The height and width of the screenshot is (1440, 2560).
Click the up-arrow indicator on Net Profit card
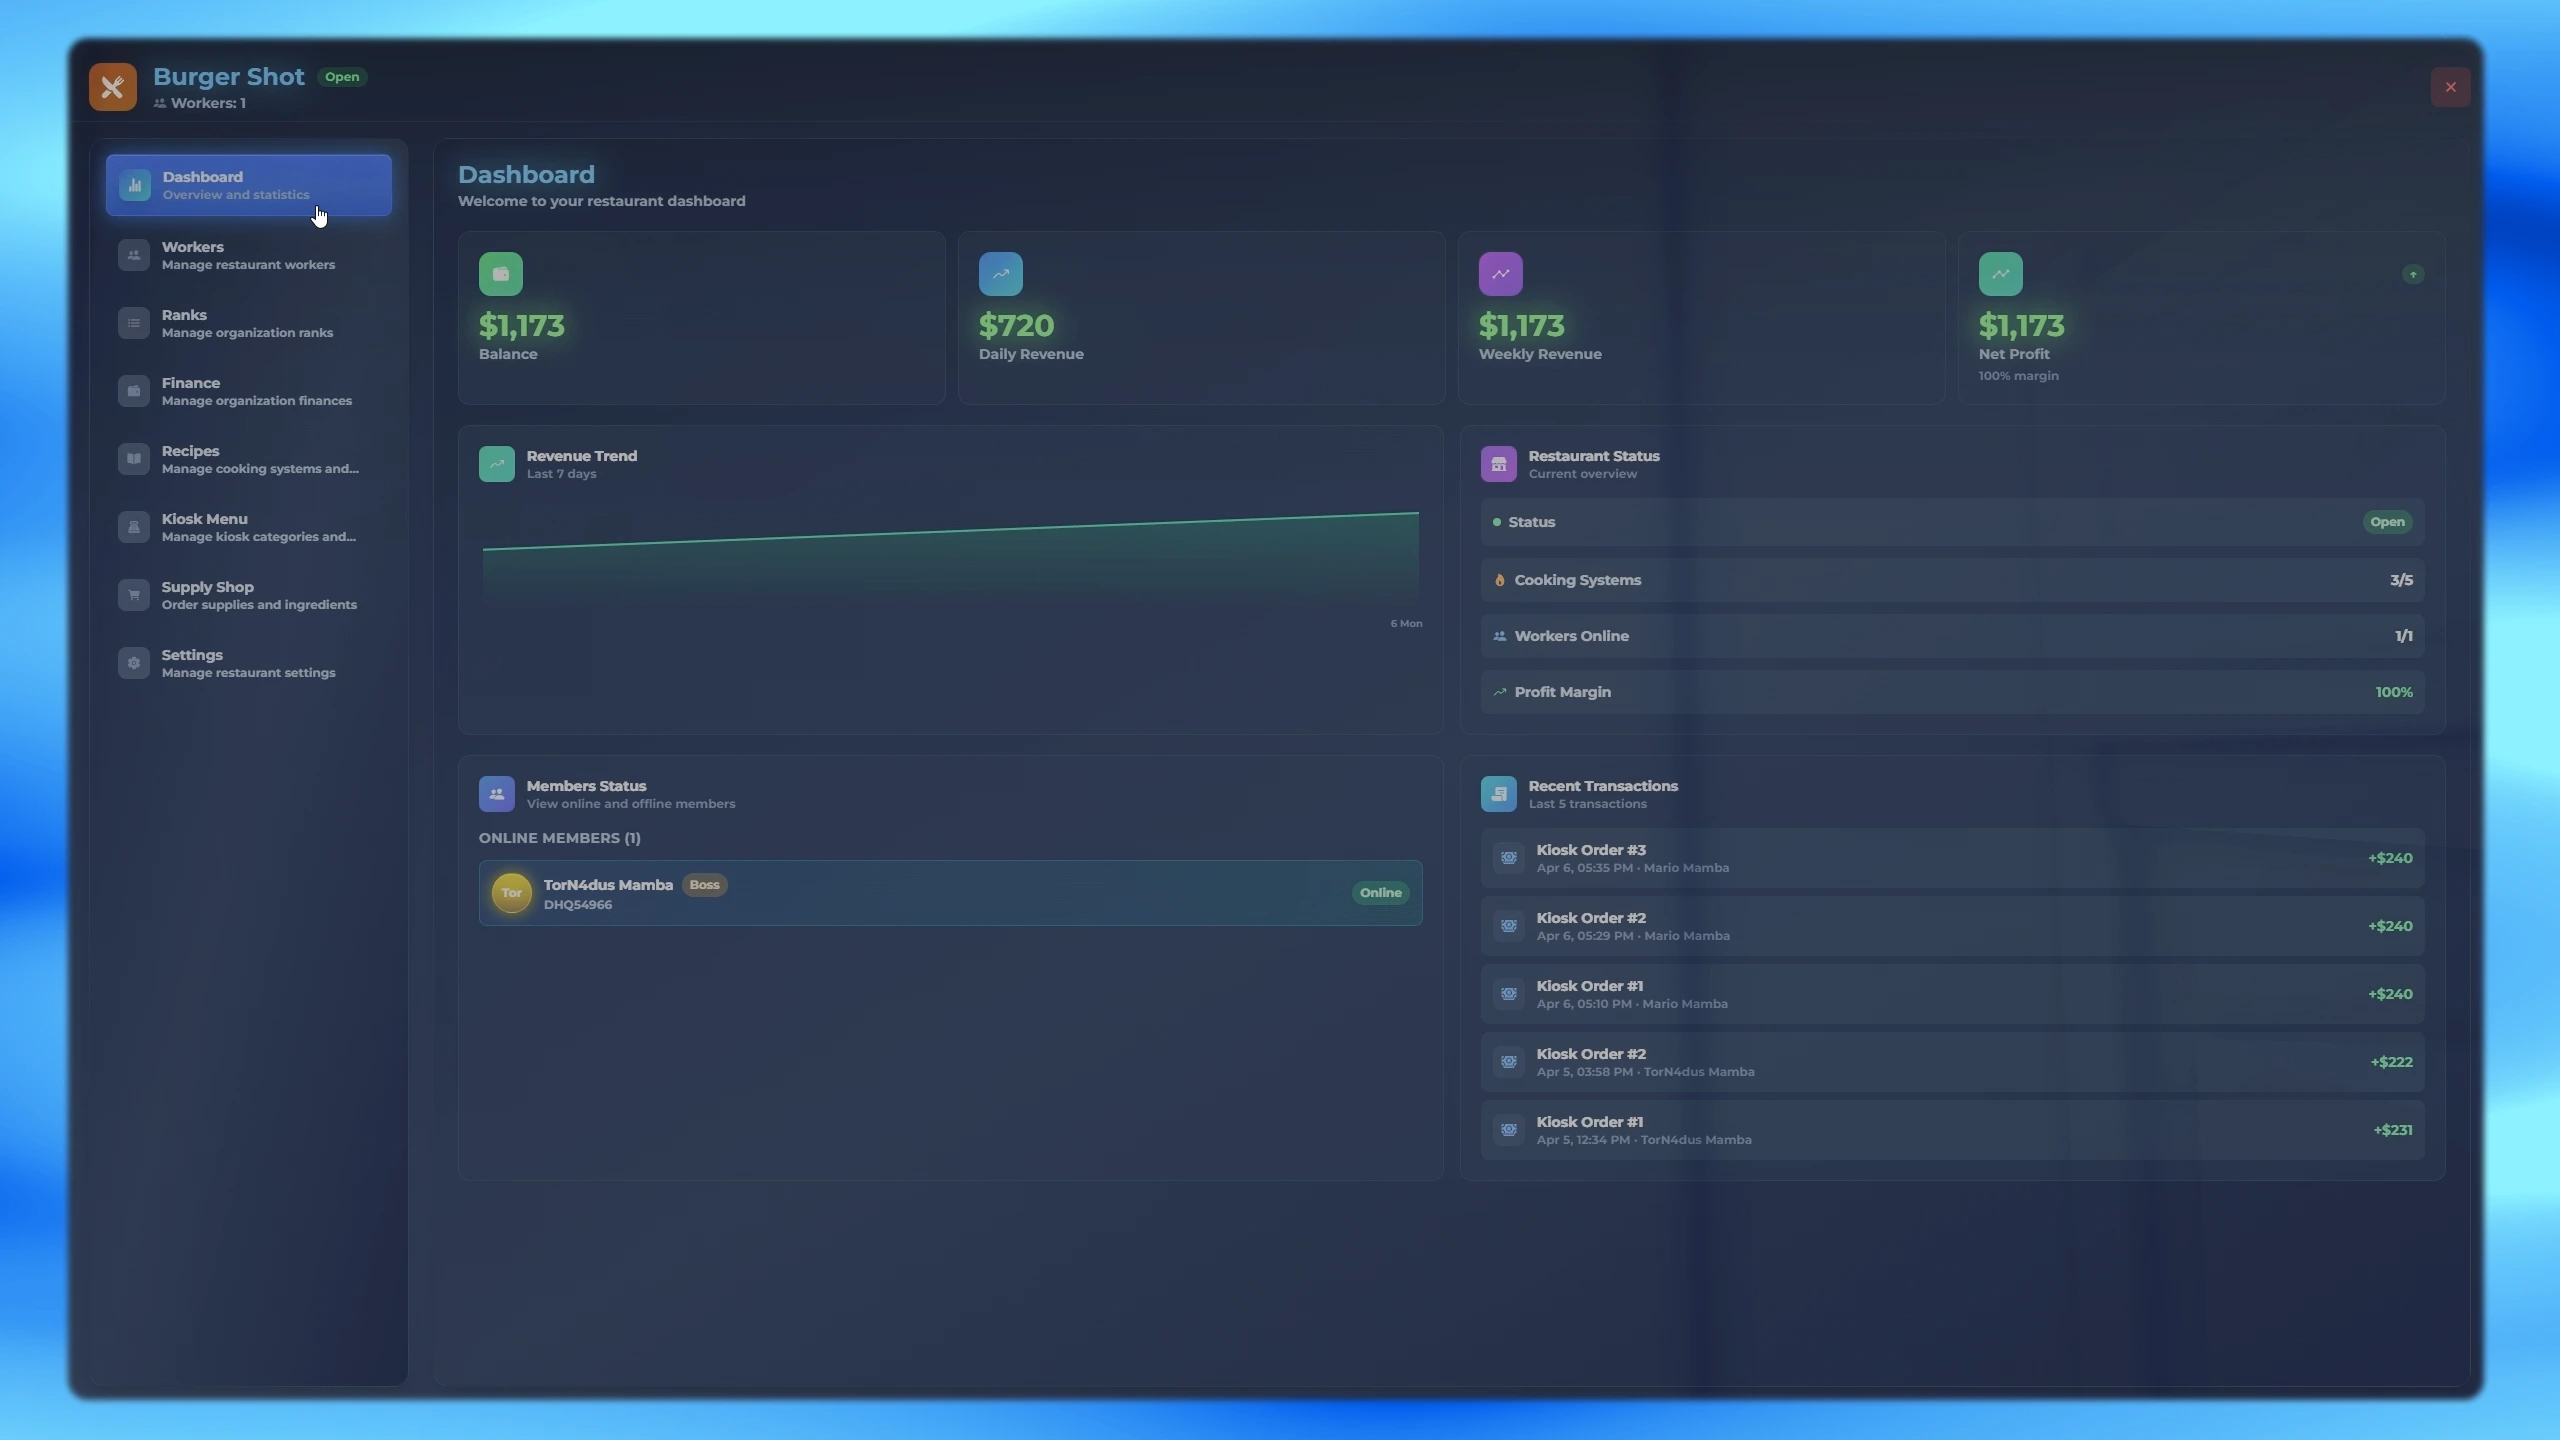pos(2413,274)
